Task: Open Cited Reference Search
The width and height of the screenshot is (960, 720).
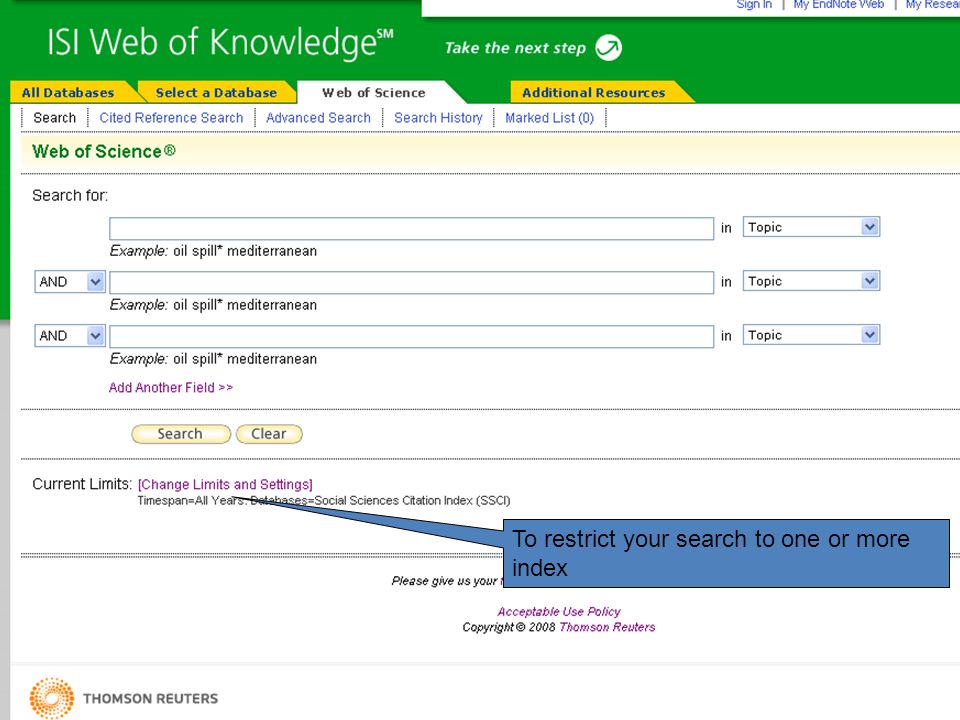Action: [x=171, y=118]
